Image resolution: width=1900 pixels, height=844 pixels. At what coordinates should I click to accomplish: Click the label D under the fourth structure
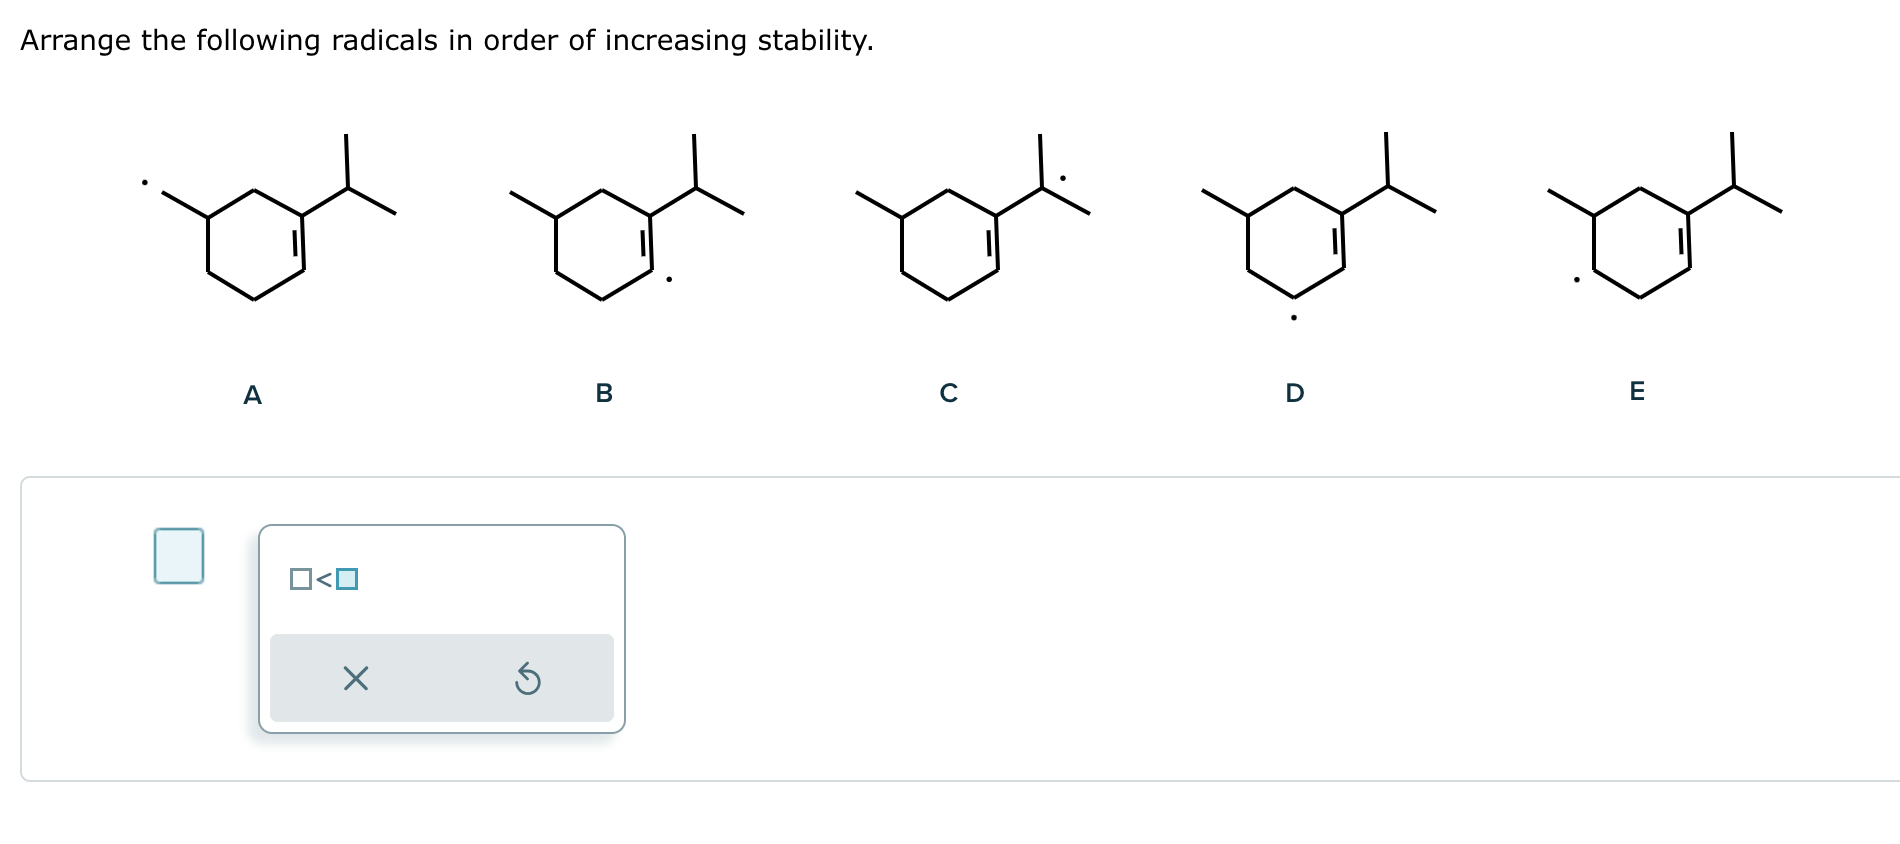click(1294, 394)
